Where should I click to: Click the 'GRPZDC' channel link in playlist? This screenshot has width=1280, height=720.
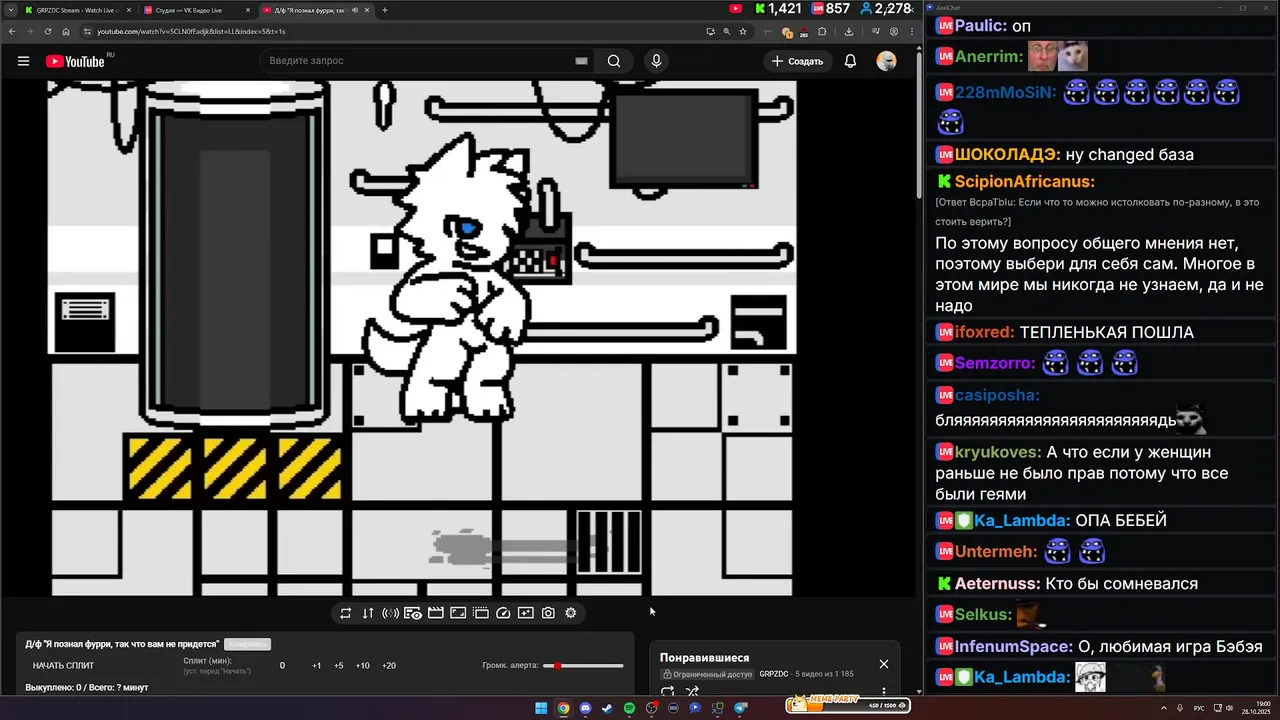click(774, 674)
